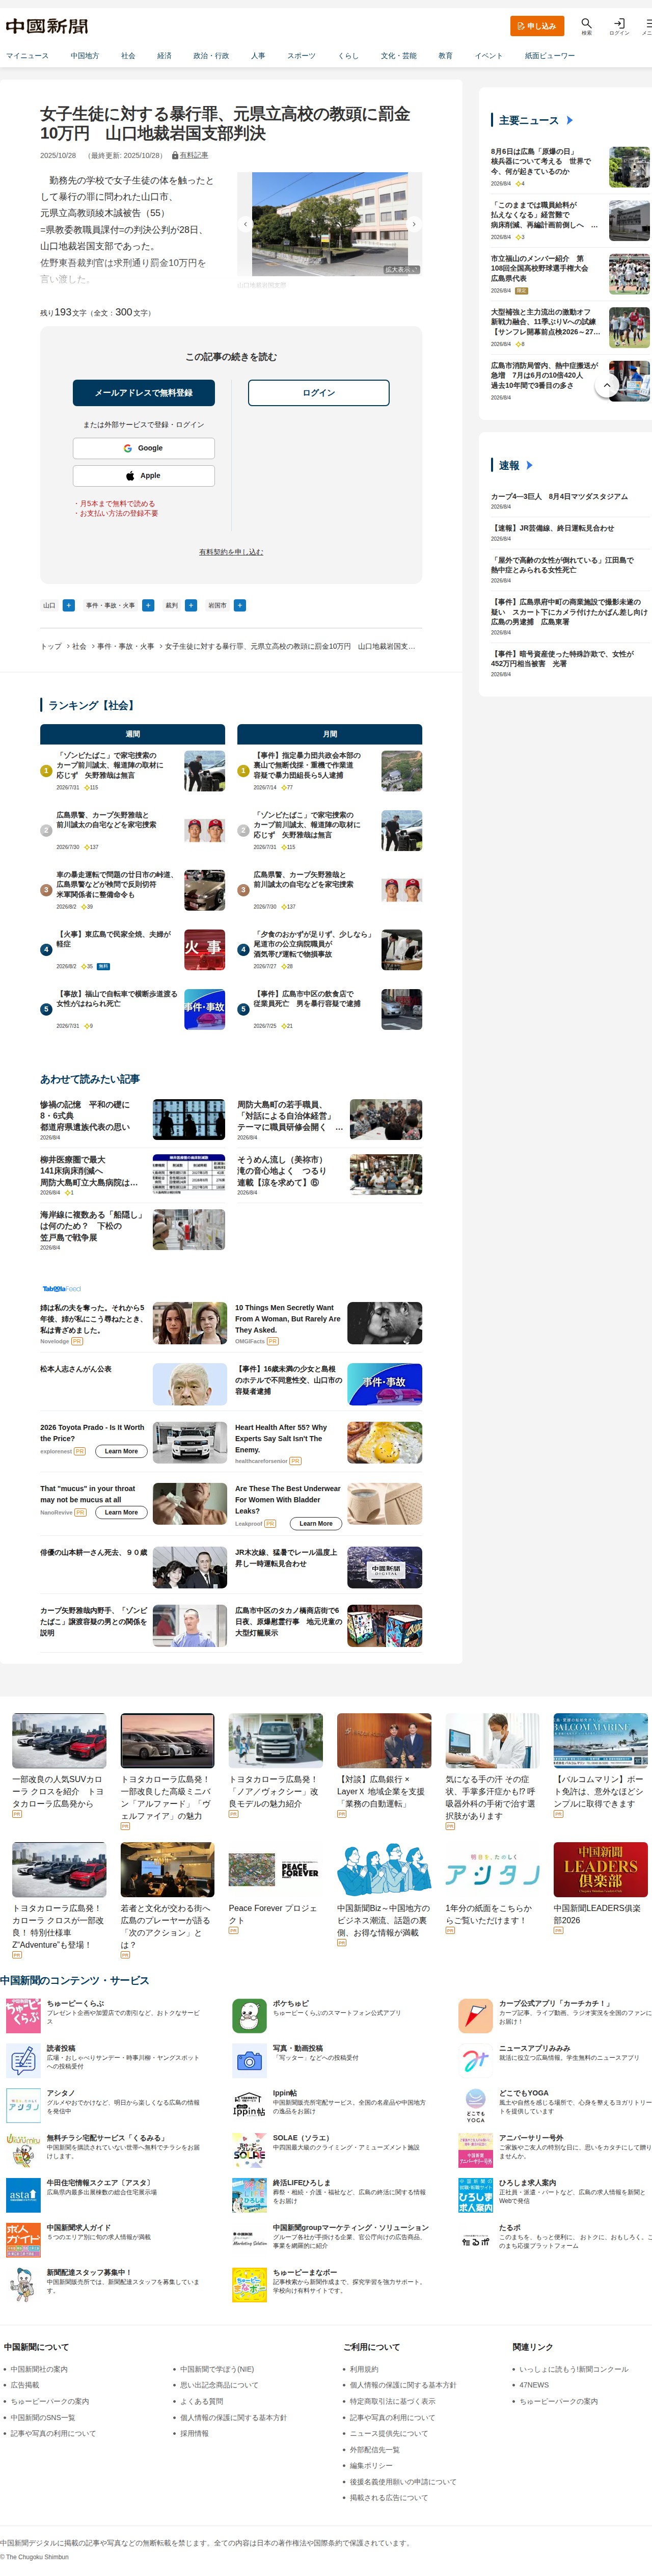Switch ranking to the 週間 tab
Viewport: 652px width, 2576px height.
coord(133,735)
